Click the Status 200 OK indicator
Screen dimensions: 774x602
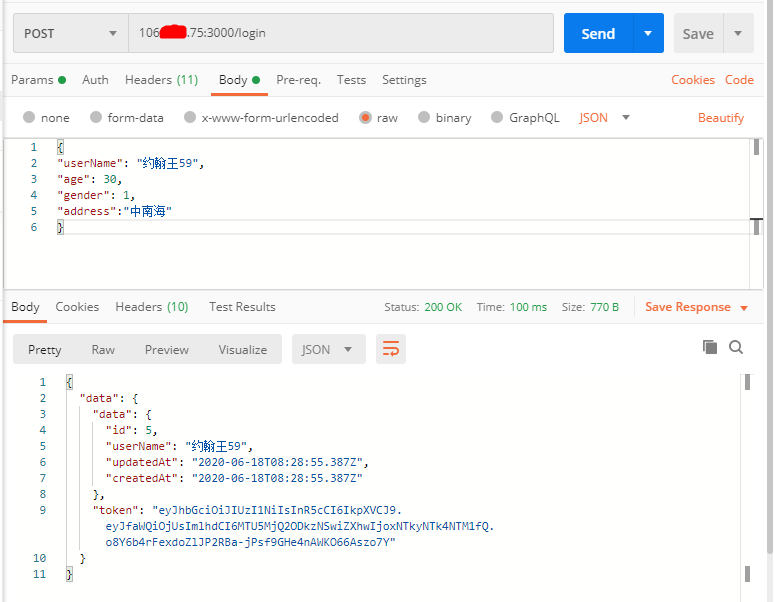click(423, 307)
